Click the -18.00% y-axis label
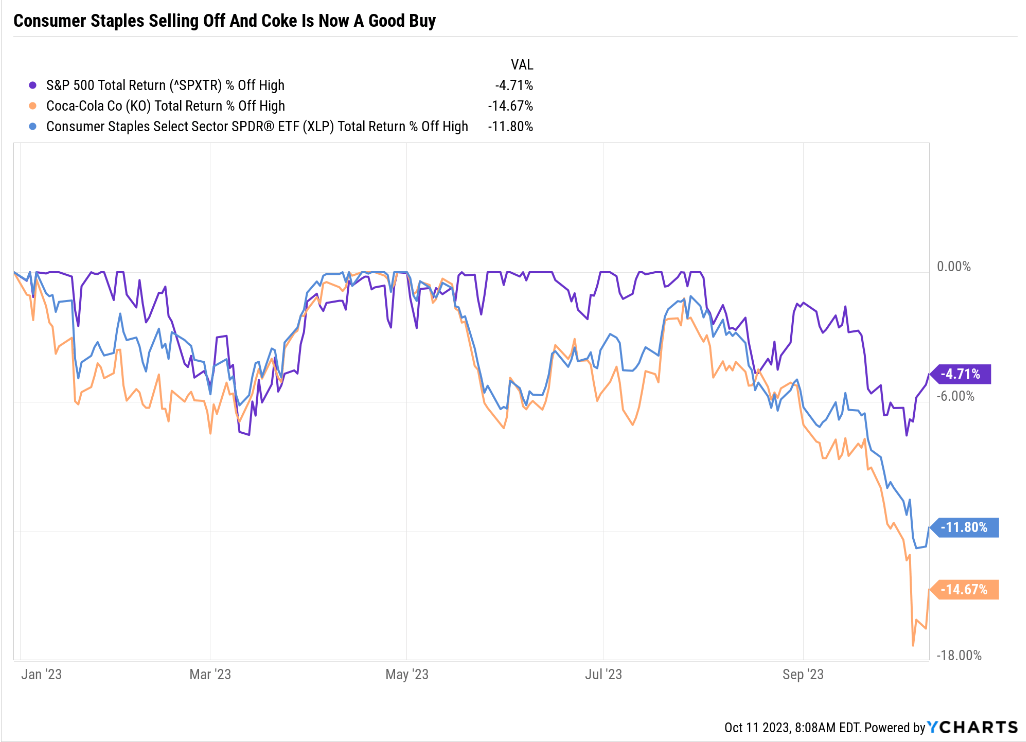 (957, 656)
